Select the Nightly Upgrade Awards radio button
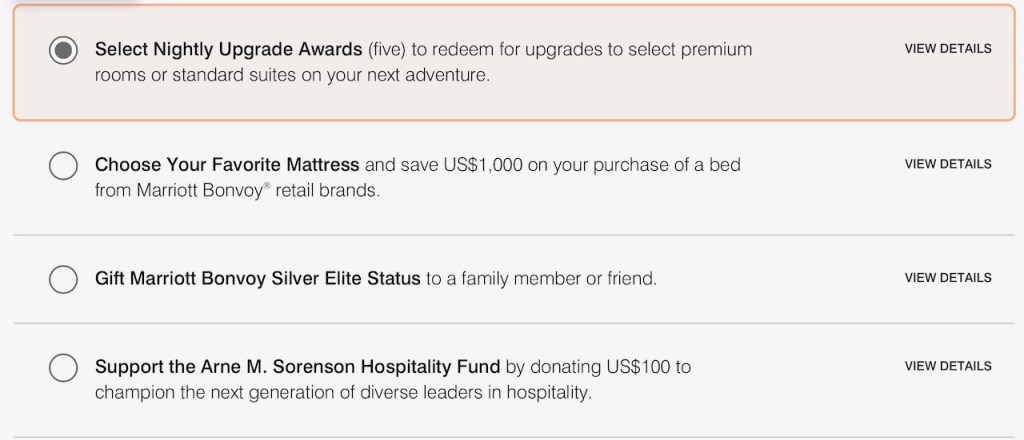Image resolution: width=1024 pixels, height=440 pixels. [x=63, y=51]
